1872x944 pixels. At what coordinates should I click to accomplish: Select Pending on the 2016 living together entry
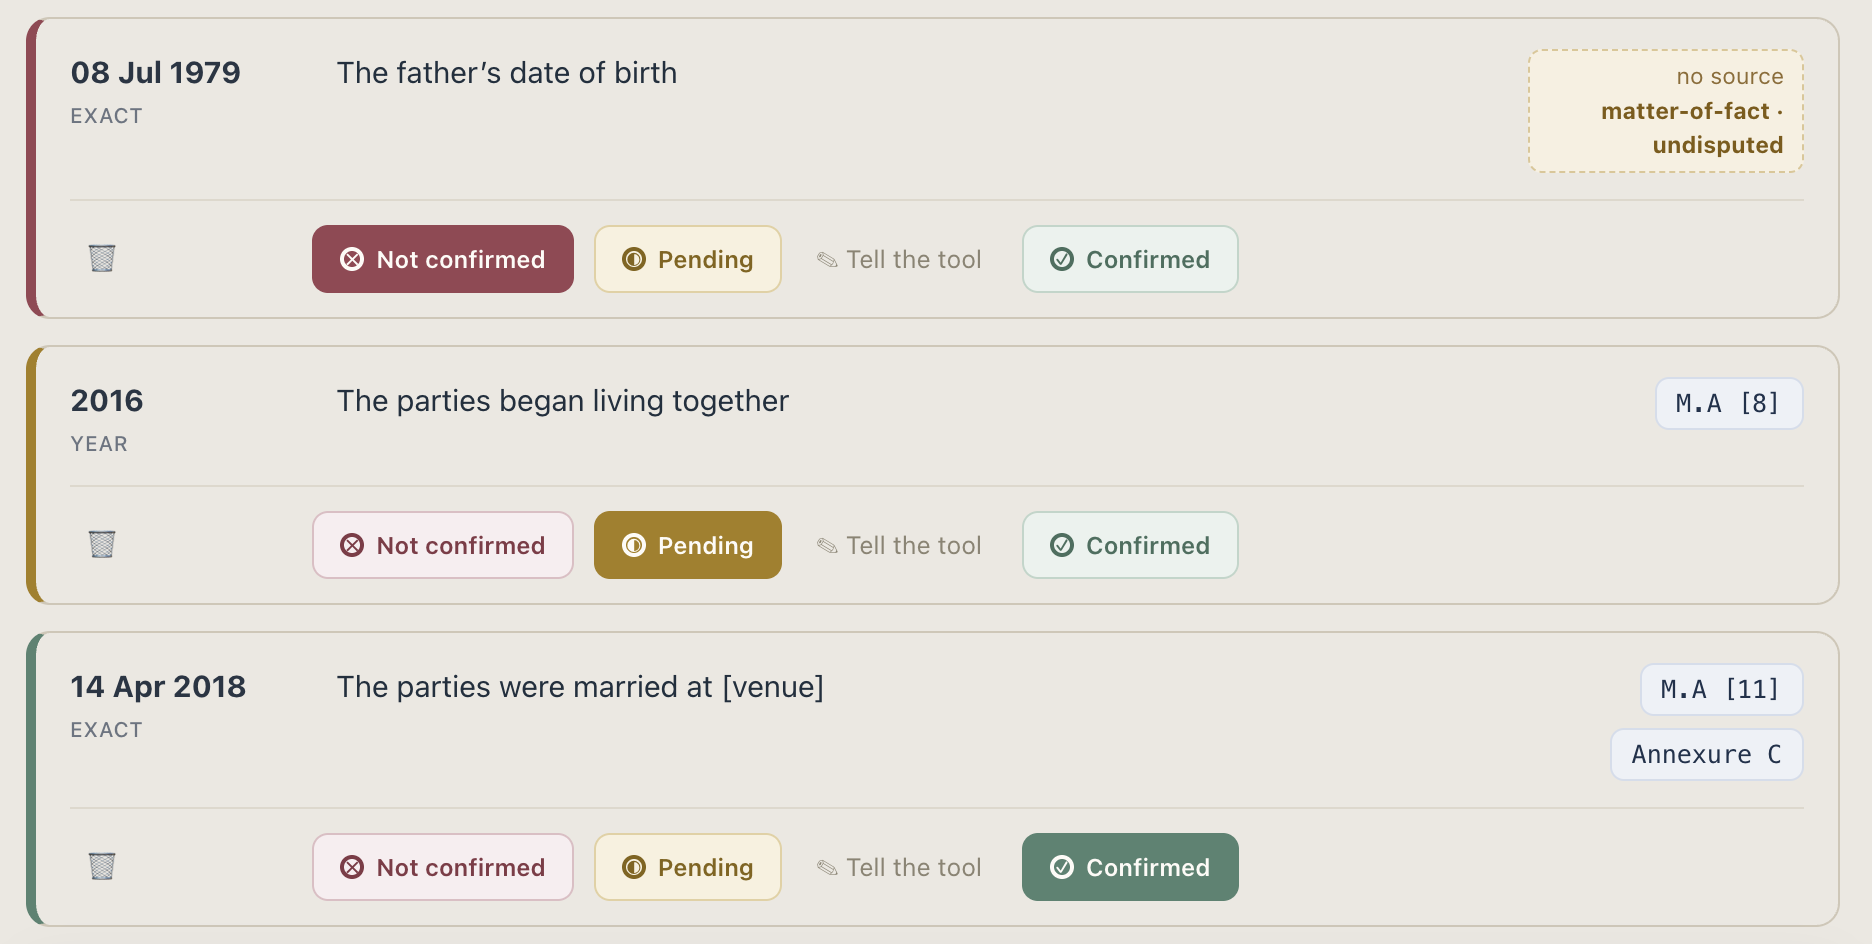(x=688, y=545)
